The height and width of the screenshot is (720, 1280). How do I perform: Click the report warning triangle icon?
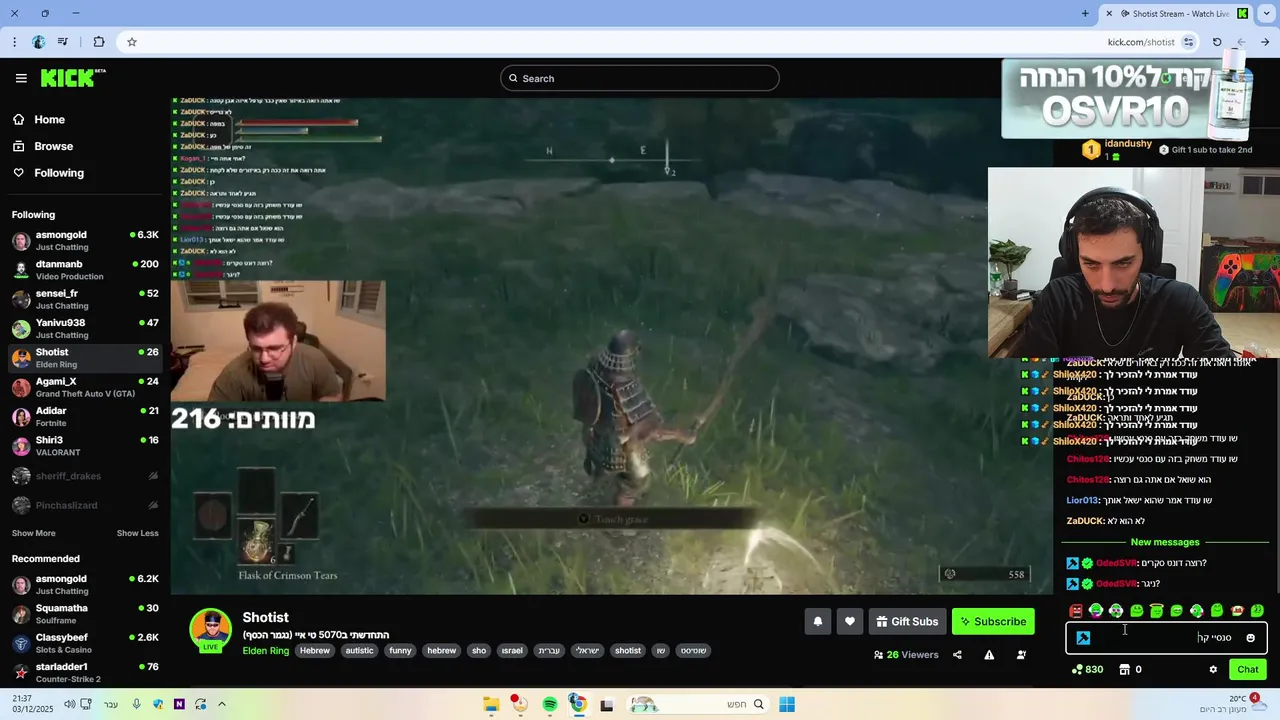click(989, 655)
